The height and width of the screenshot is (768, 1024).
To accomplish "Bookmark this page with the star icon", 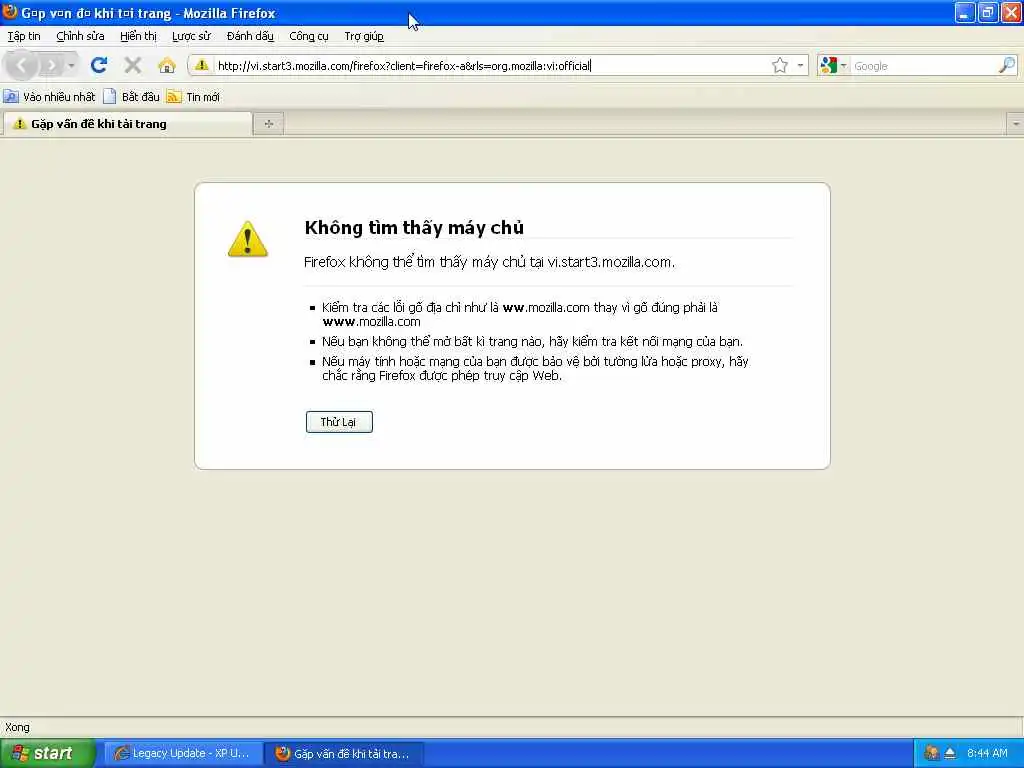I will pyautogui.click(x=780, y=65).
